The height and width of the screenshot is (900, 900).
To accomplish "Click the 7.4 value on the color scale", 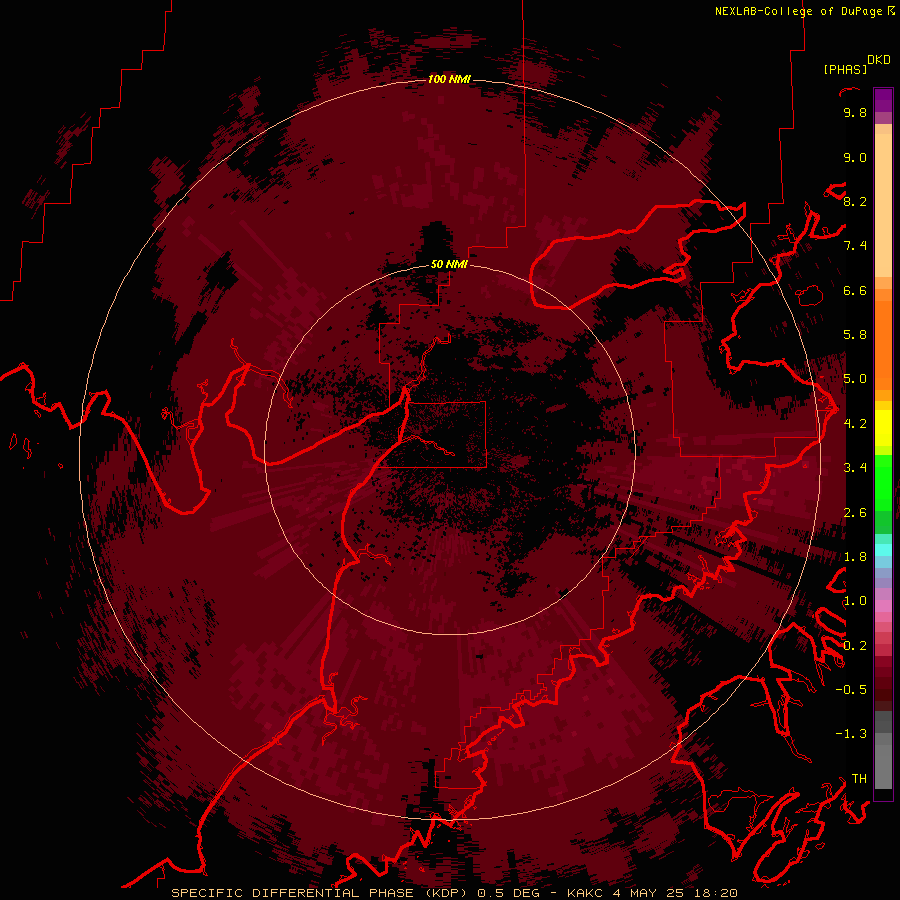I will pos(855,246).
